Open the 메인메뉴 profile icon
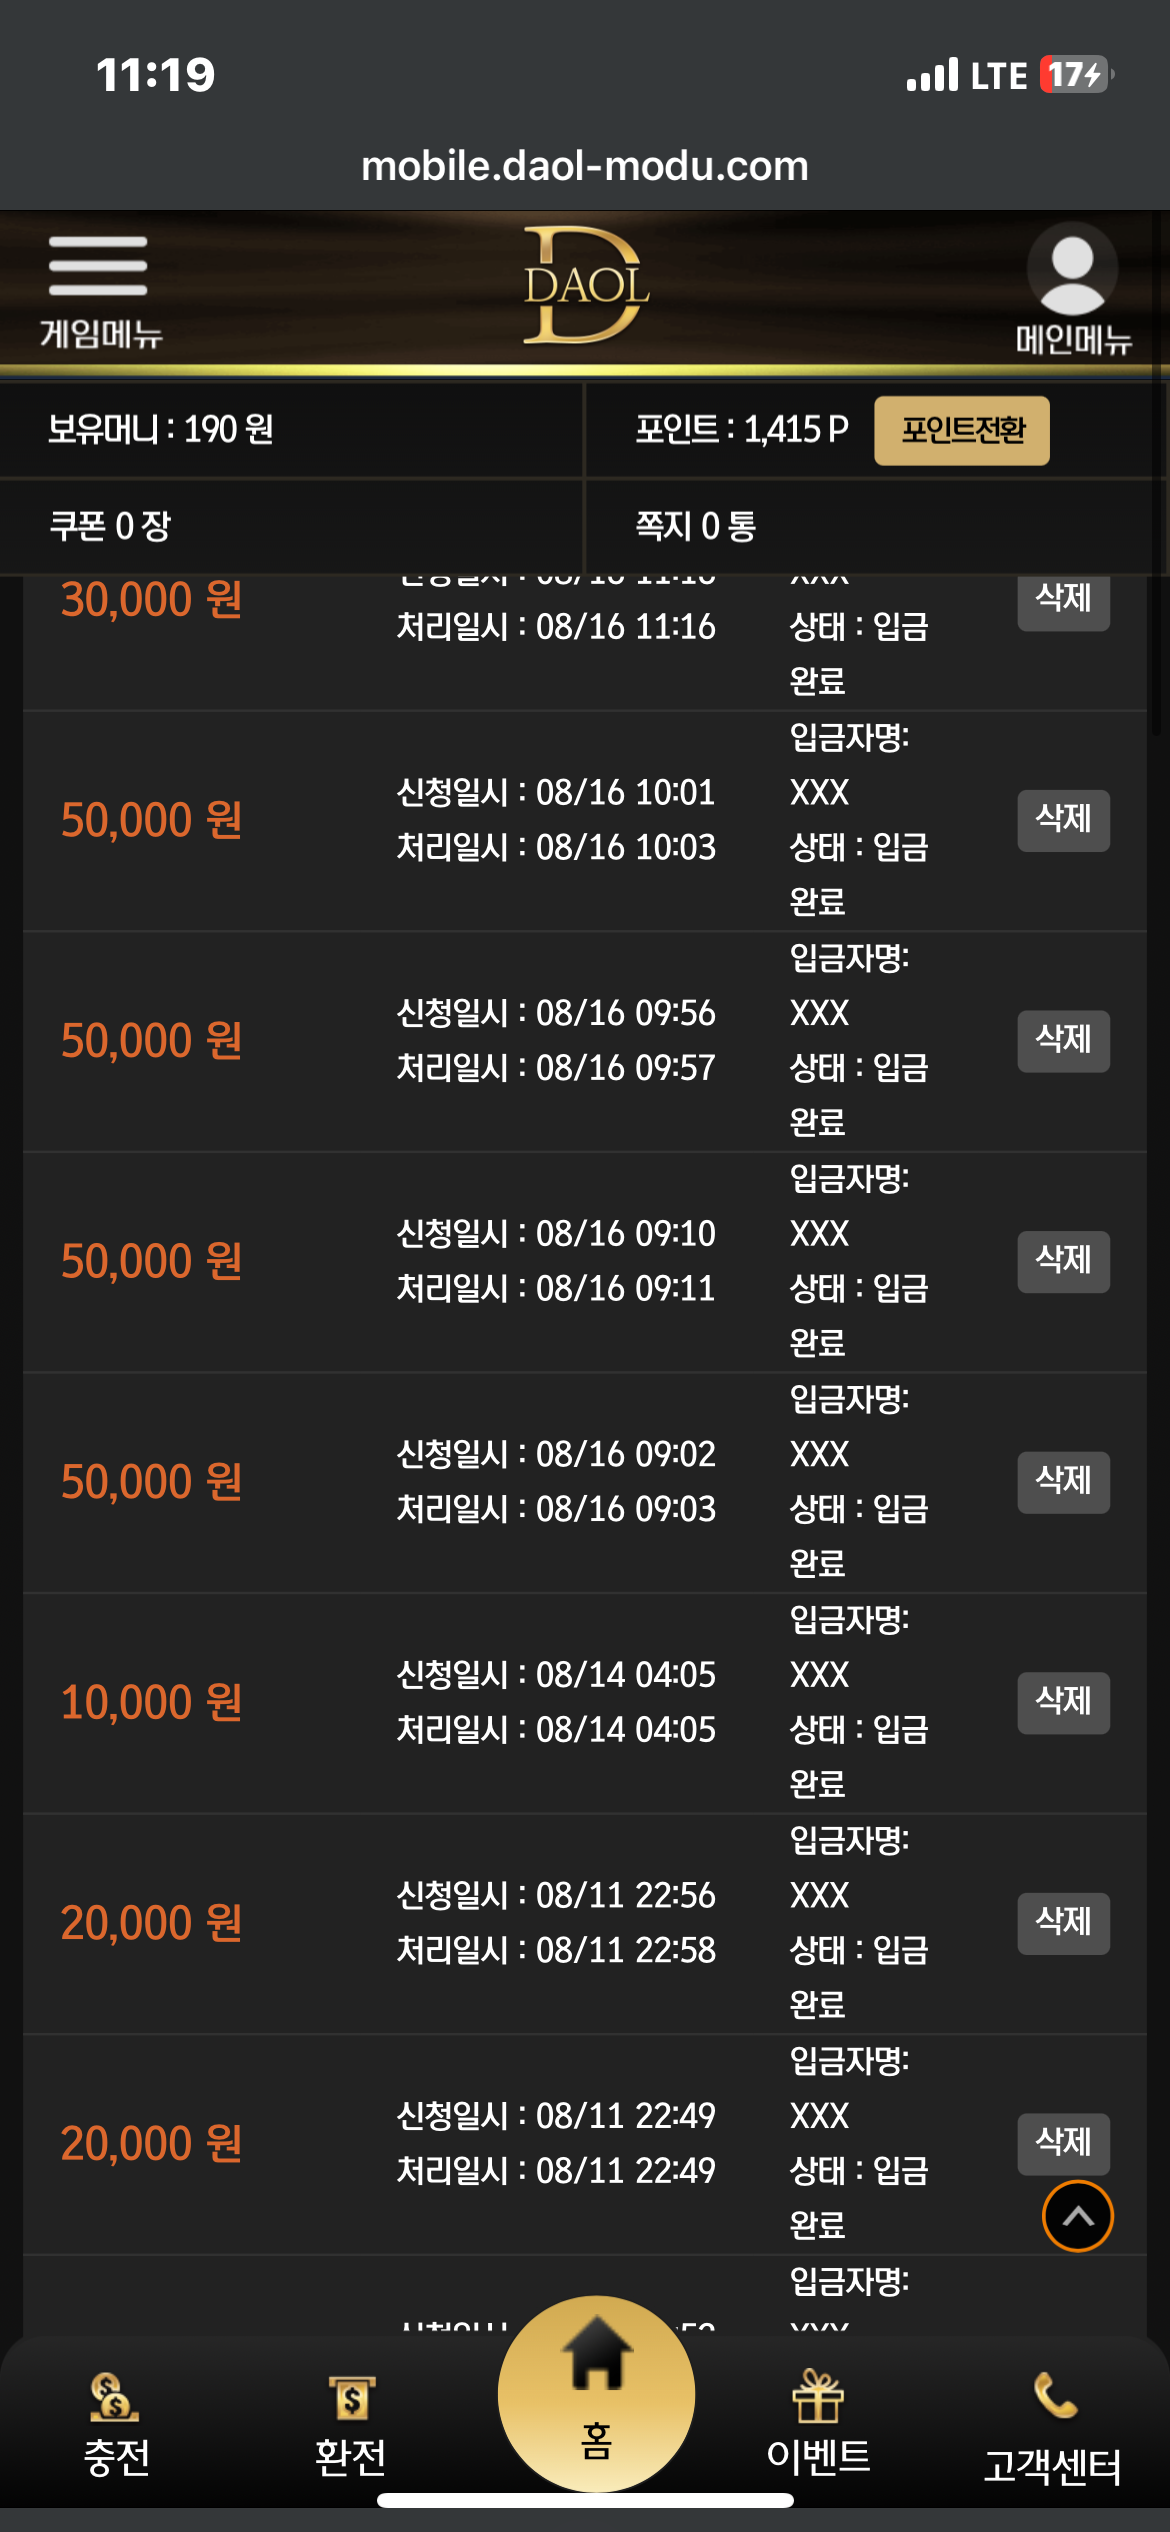The image size is (1170, 2532). click(1073, 289)
